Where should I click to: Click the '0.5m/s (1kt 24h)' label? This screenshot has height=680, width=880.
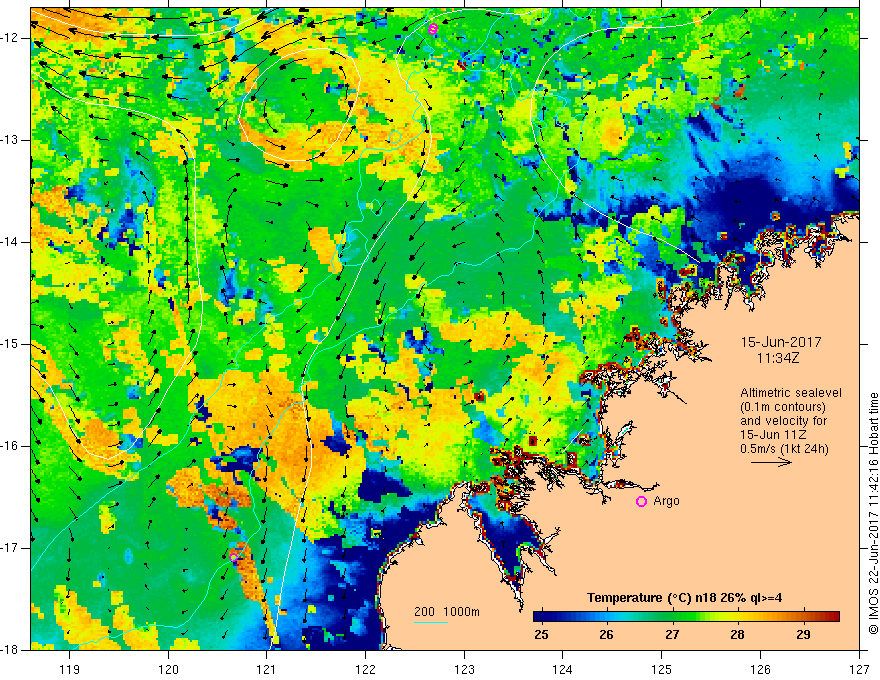pyautogui.click(x=785, y=449)
